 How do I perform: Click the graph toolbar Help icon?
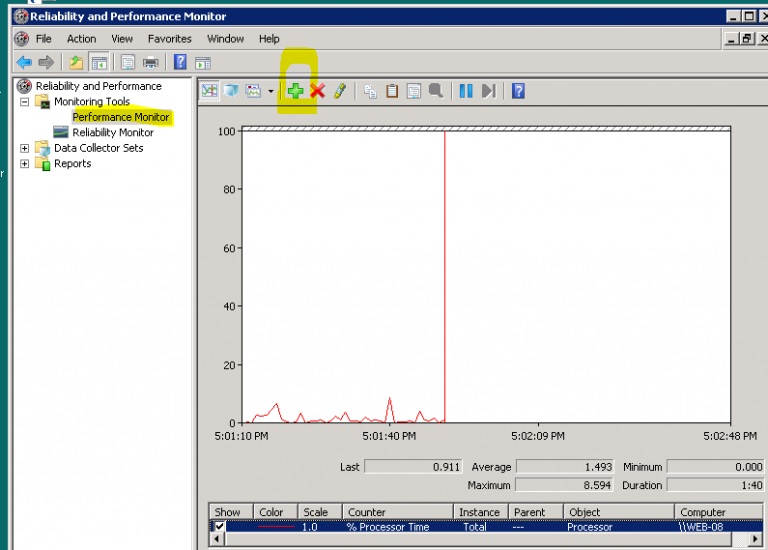518,91
